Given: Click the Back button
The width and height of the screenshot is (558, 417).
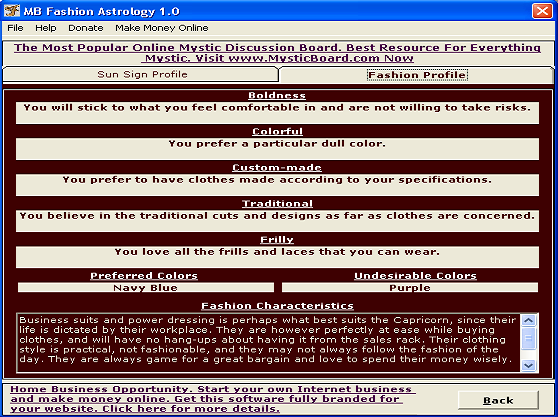Looking at the screenshot, I should tap(498, 401).
